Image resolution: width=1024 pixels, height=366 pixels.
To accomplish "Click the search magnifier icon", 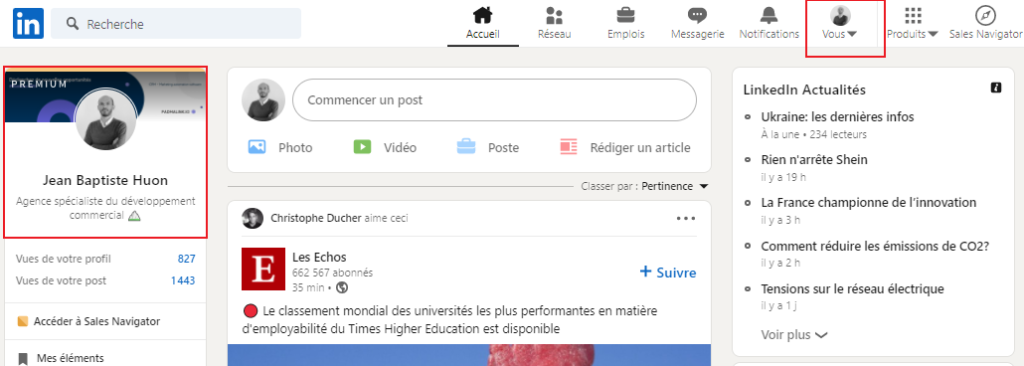I will point(73,24).
